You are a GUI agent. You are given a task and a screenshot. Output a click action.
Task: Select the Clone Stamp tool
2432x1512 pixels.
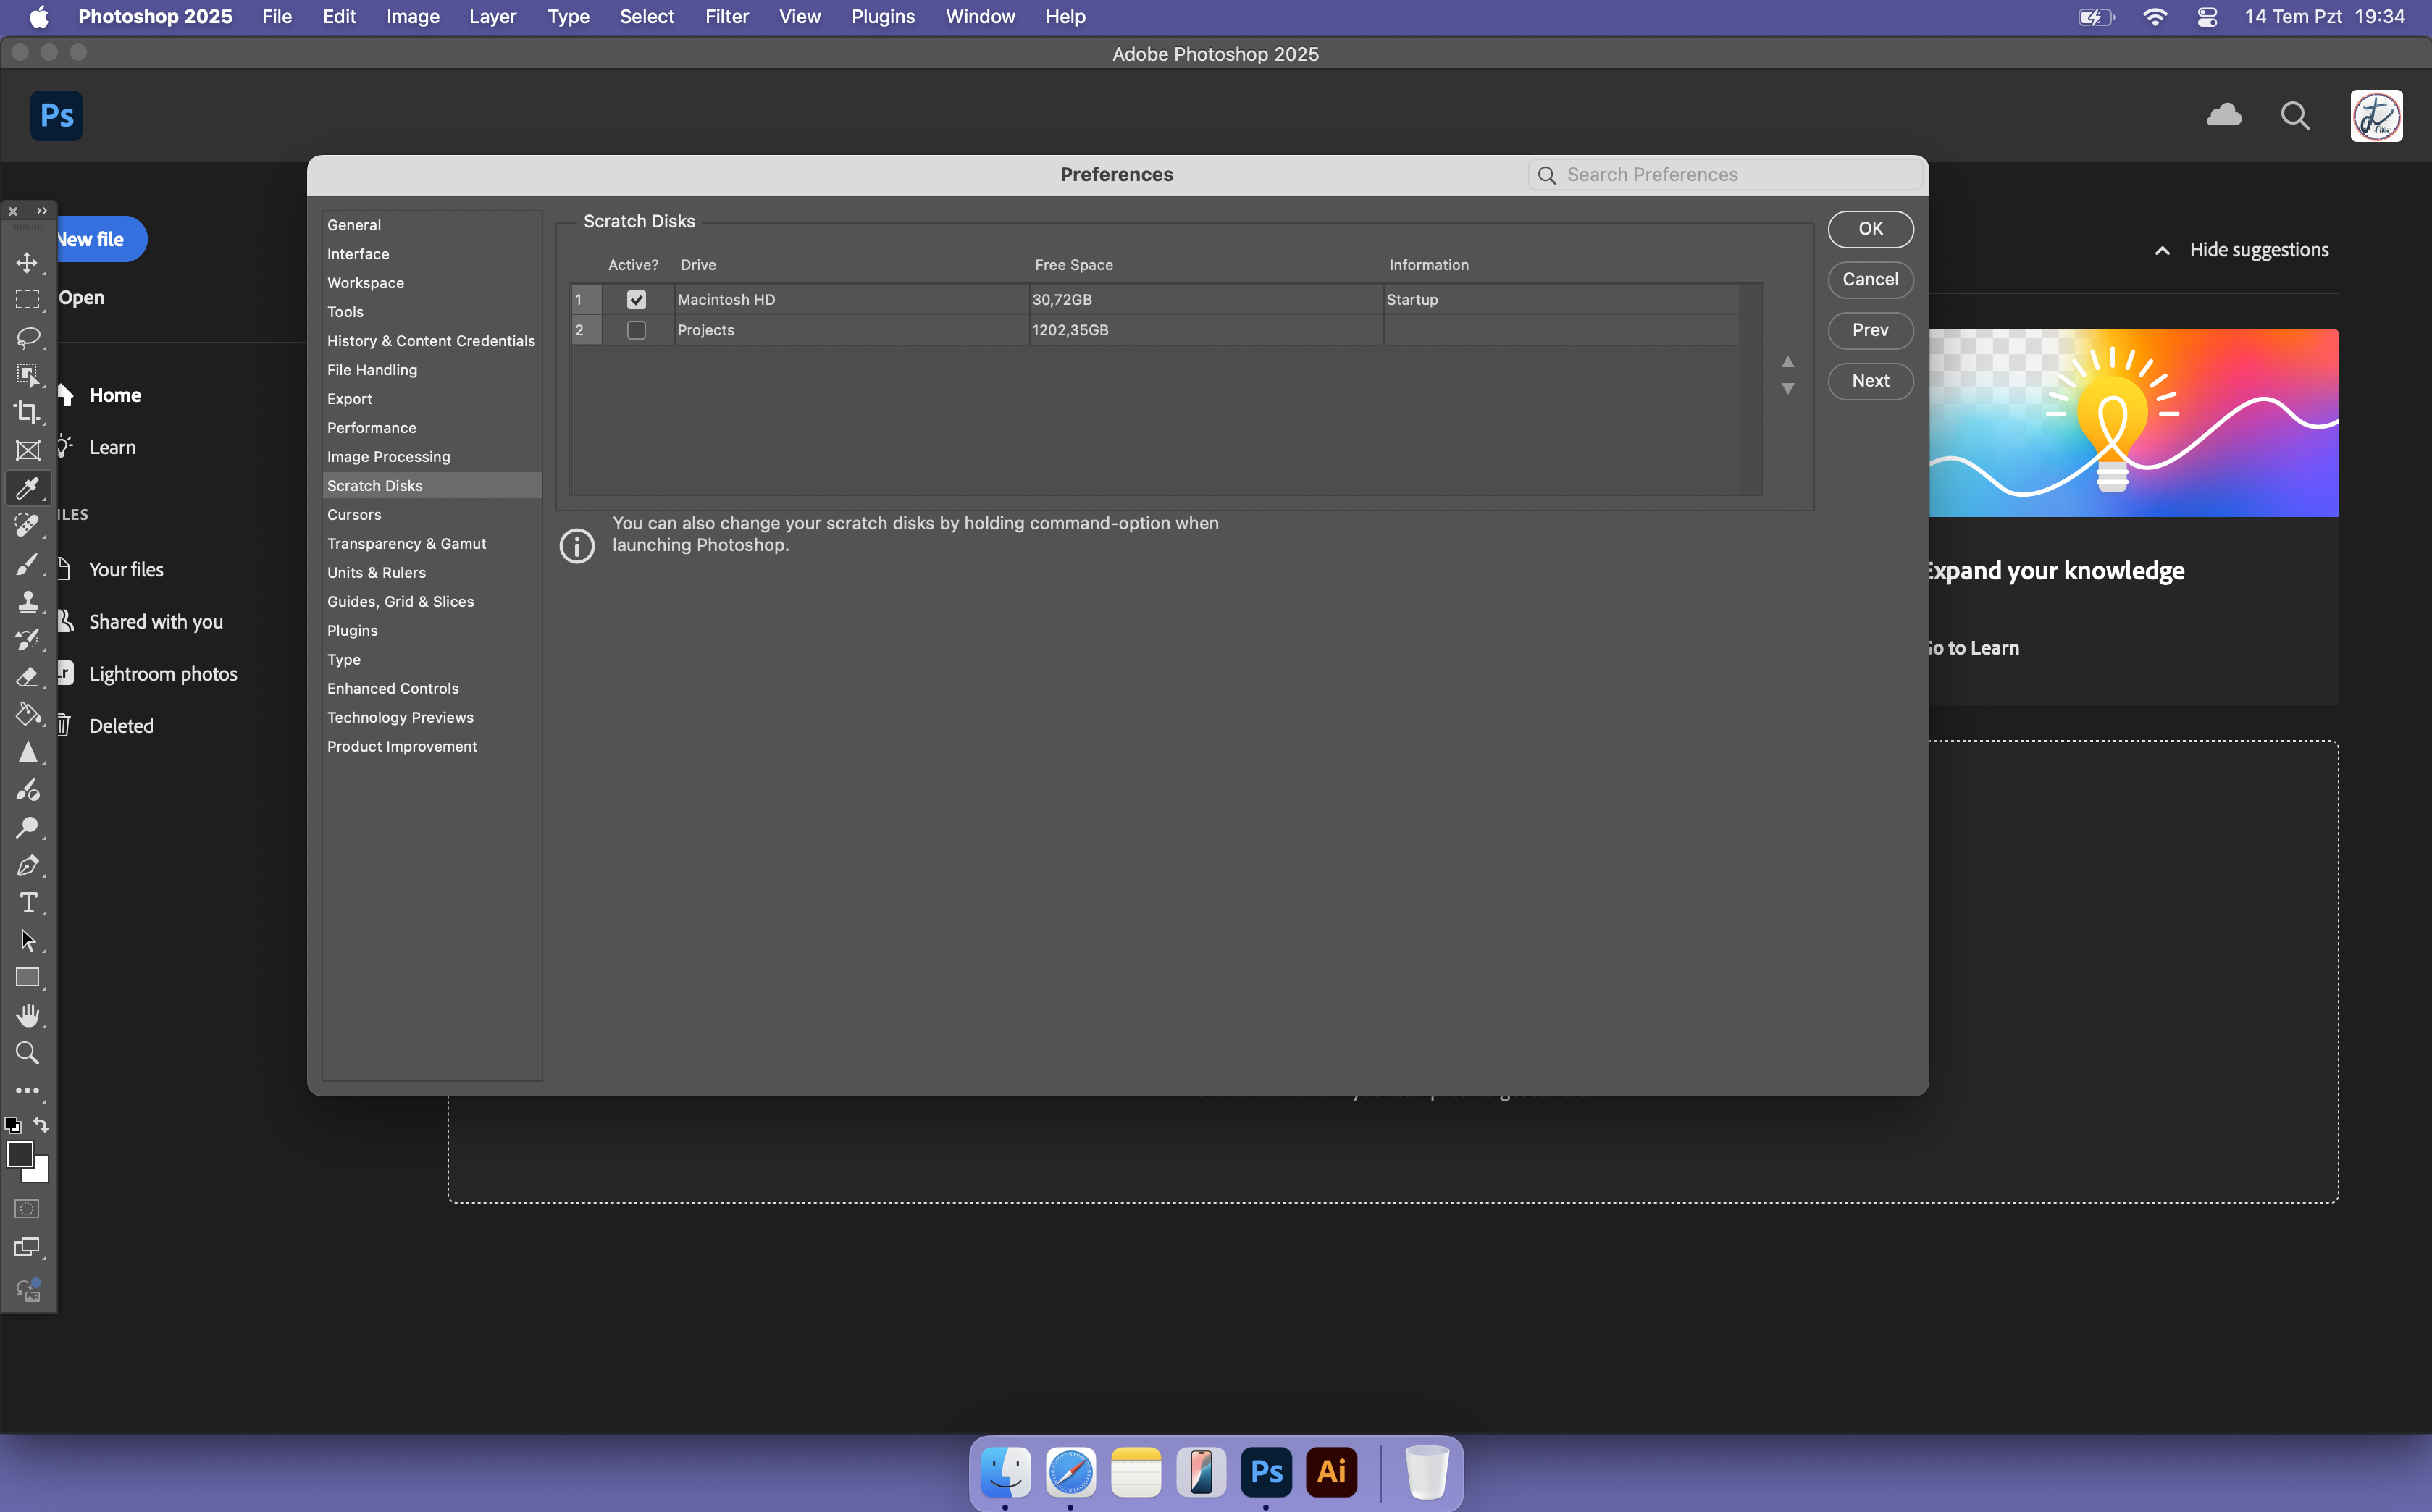pyautogui.click(x=27, y=601)
